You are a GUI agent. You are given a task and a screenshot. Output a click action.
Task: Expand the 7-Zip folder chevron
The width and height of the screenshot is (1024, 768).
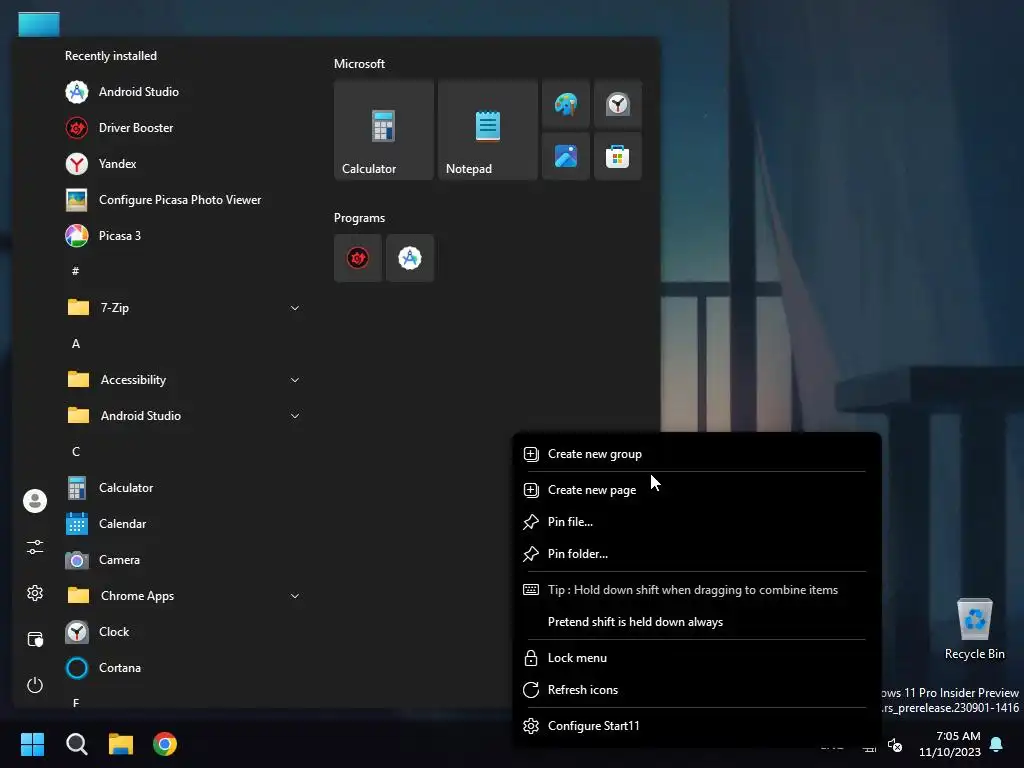click(x=295, y=308)
